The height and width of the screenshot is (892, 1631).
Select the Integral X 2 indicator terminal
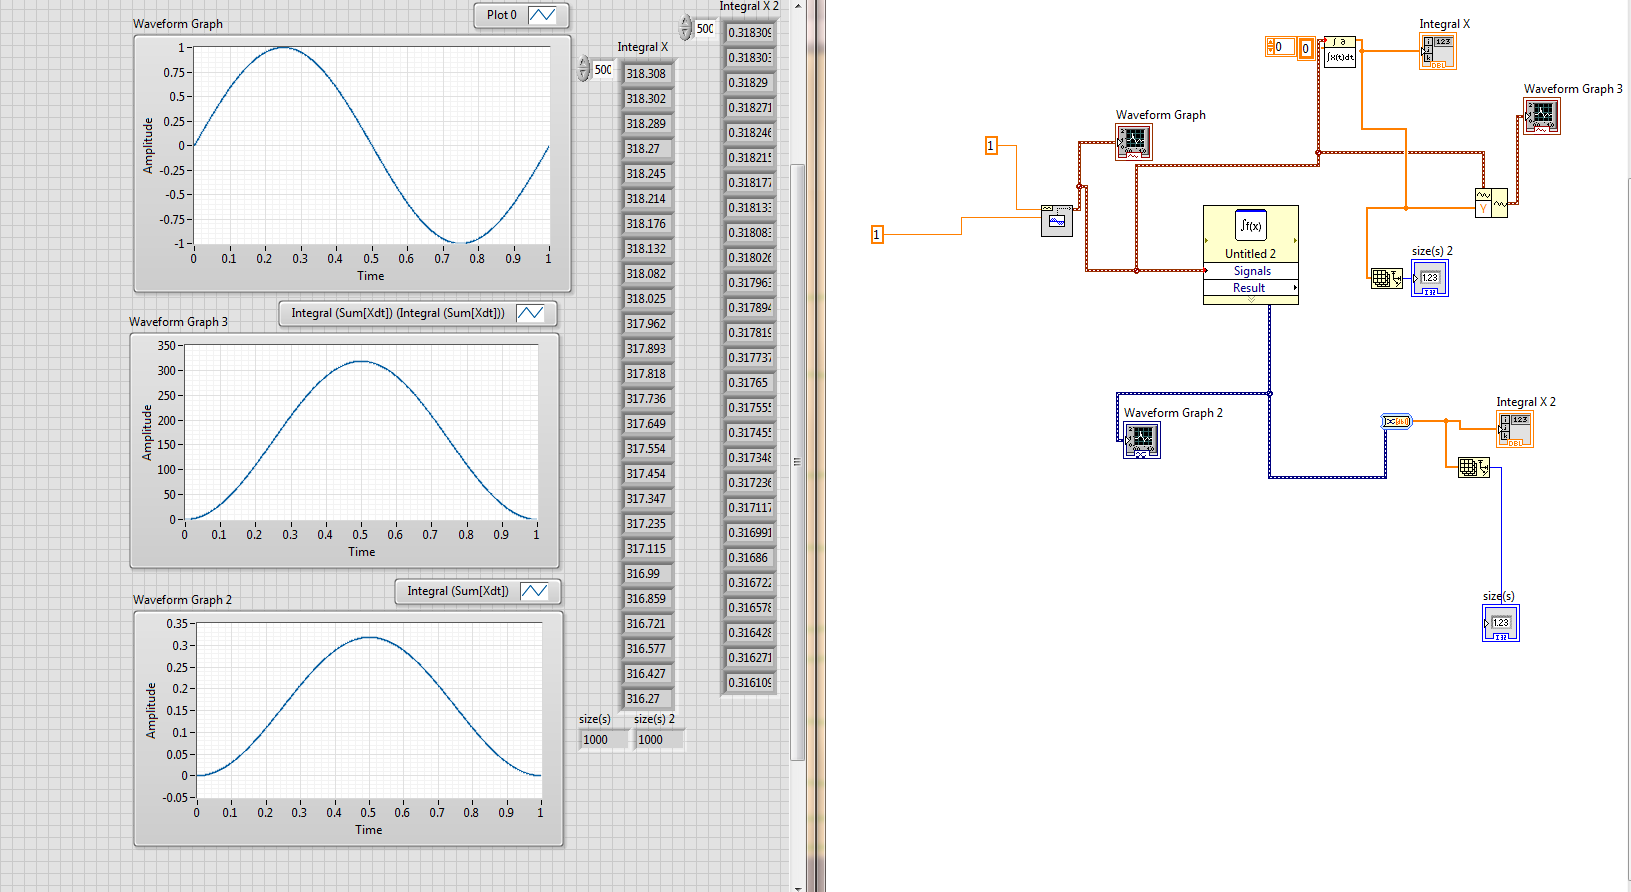pos(1515,429)
